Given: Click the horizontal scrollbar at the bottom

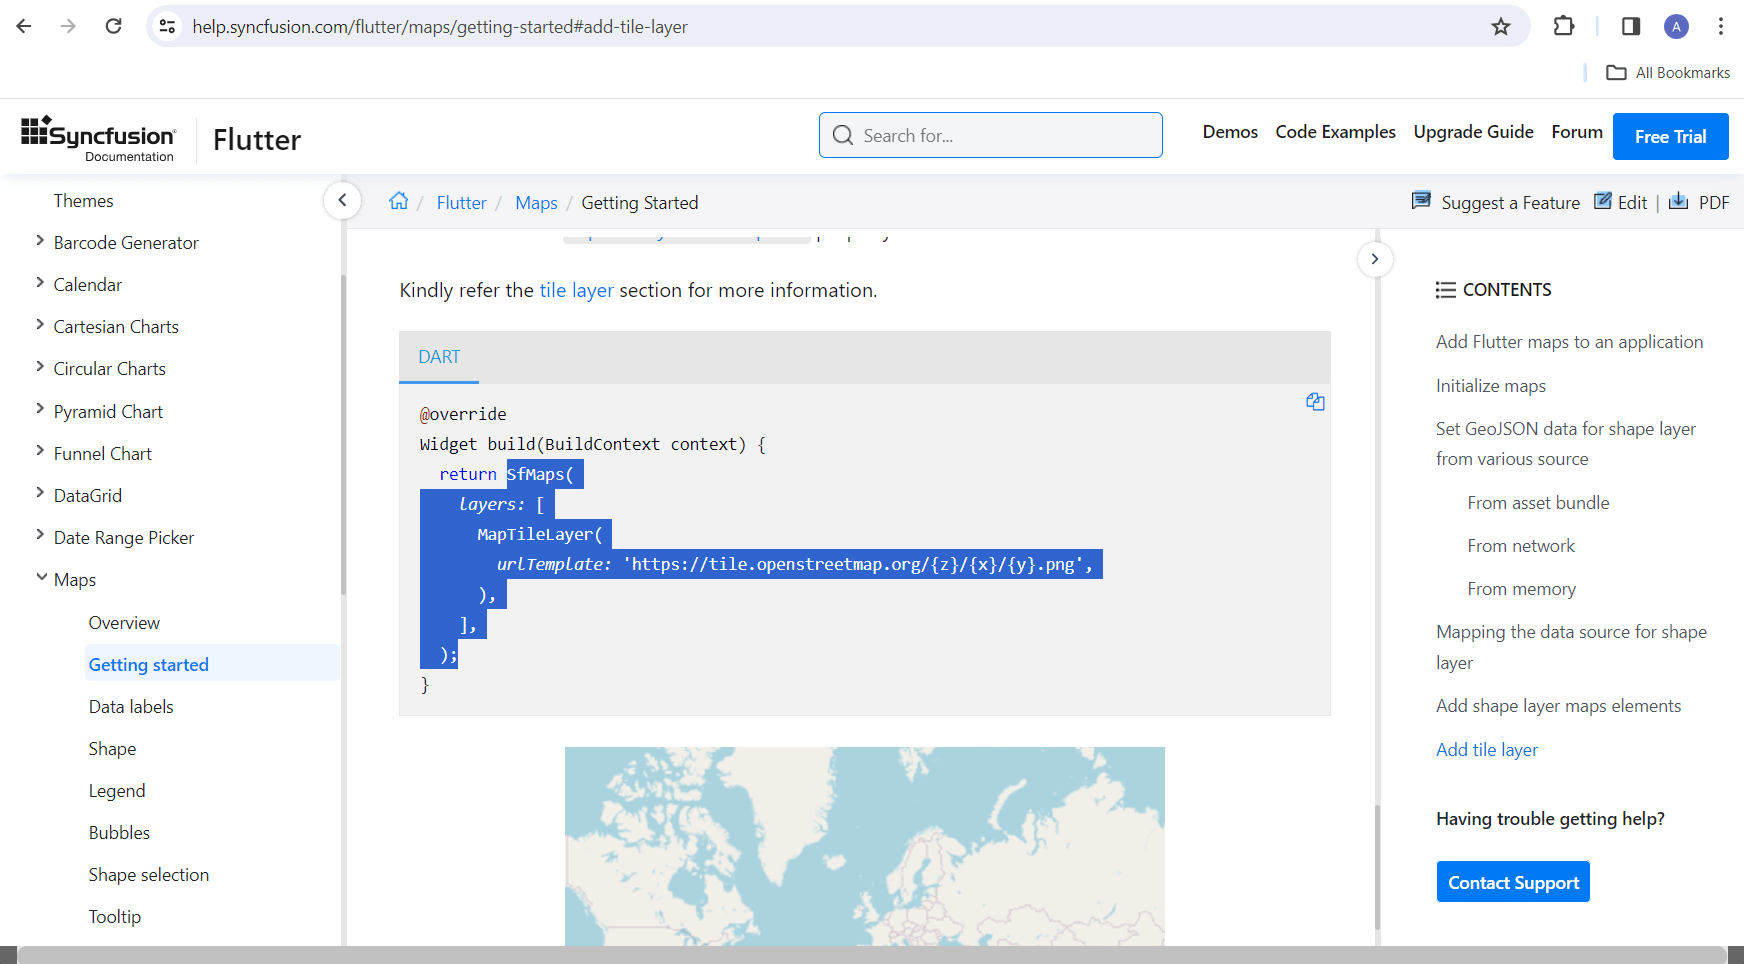Looking at the screenshot, I should [871, 955].
